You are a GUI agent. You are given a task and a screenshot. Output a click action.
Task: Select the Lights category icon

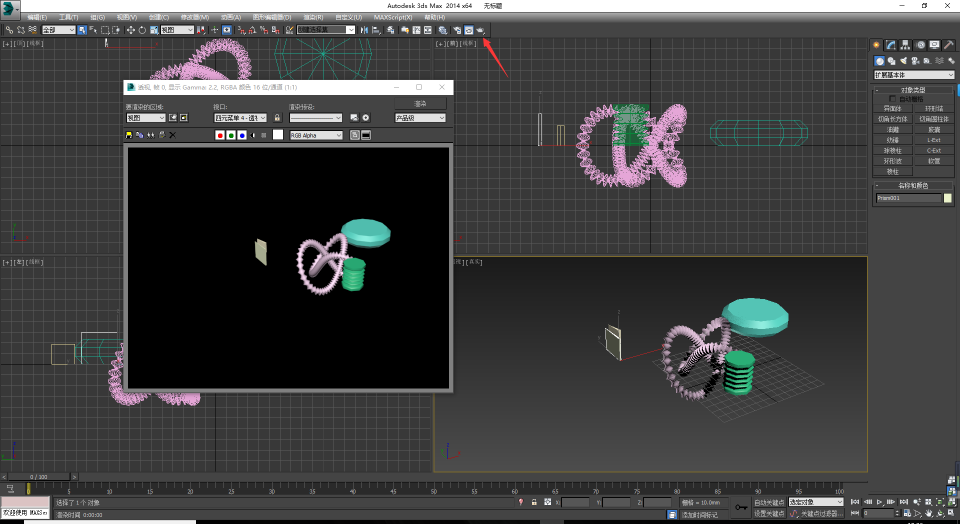901,60
